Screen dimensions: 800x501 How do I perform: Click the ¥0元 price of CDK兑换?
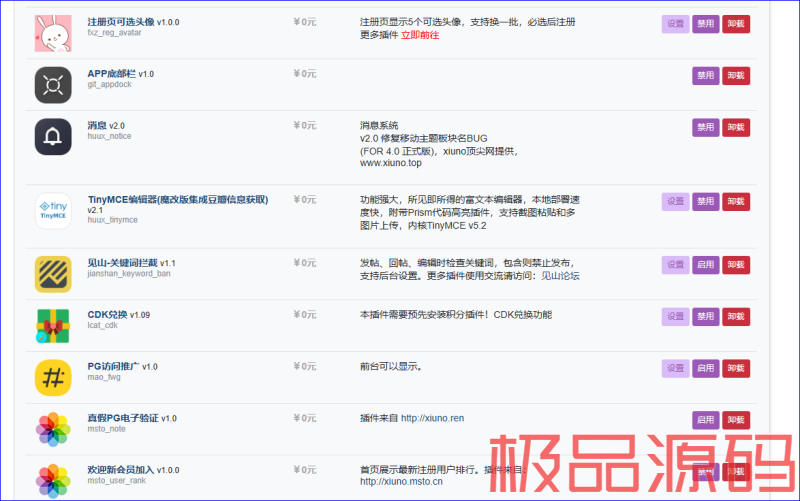pos(305,315)
